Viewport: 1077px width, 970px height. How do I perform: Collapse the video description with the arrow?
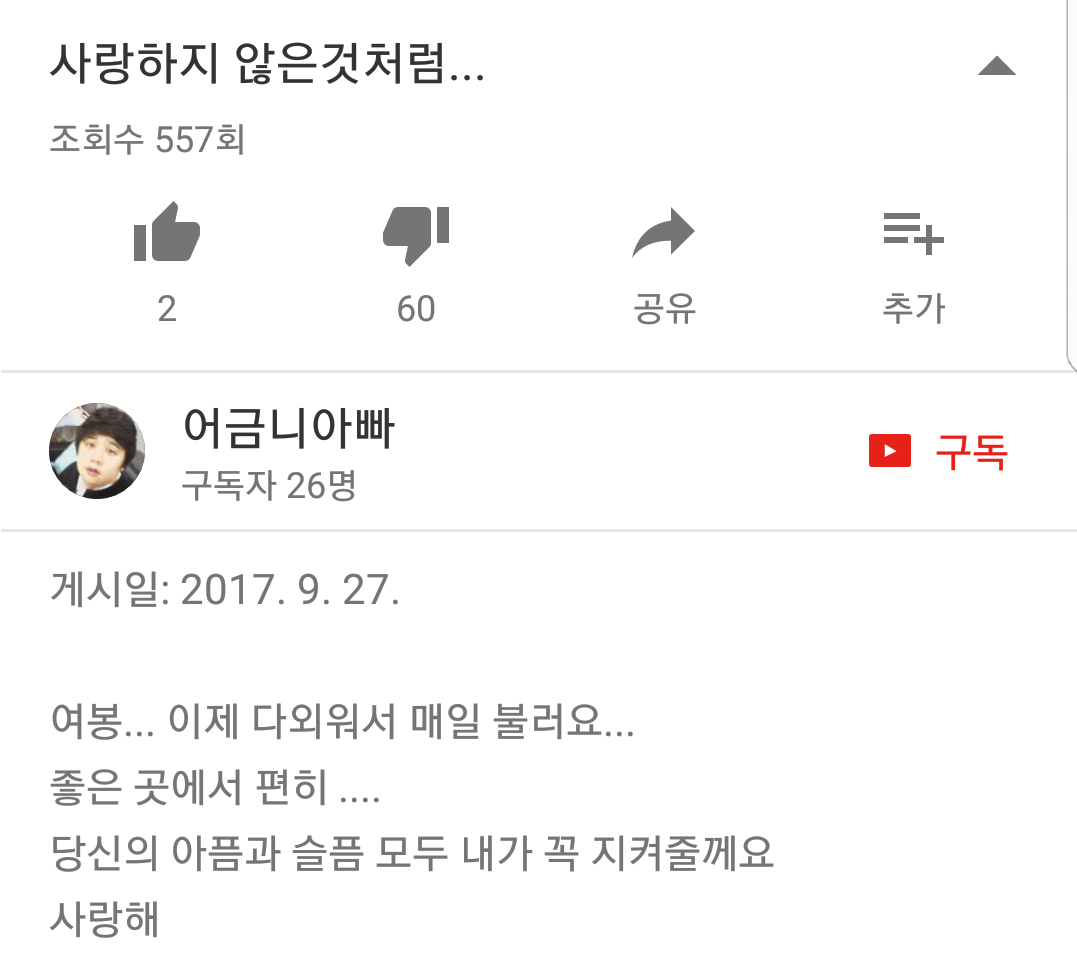pos(997,66)
